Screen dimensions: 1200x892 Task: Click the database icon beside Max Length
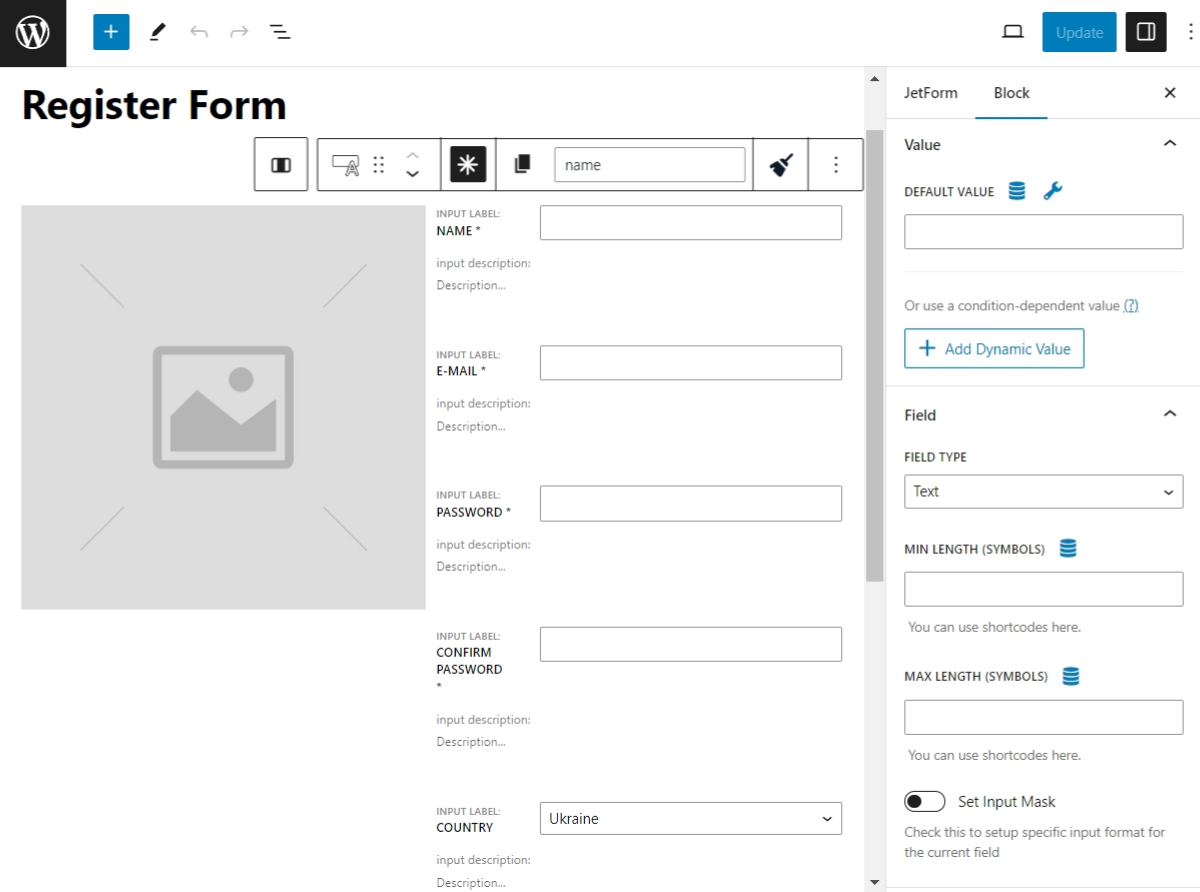coord(1070,675)
